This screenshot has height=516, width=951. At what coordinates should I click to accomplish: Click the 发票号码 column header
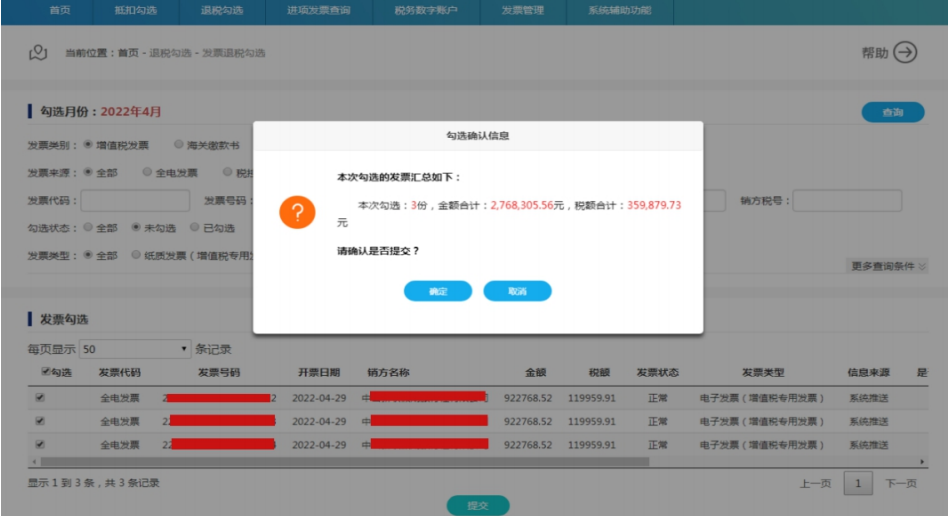point(219,372)
